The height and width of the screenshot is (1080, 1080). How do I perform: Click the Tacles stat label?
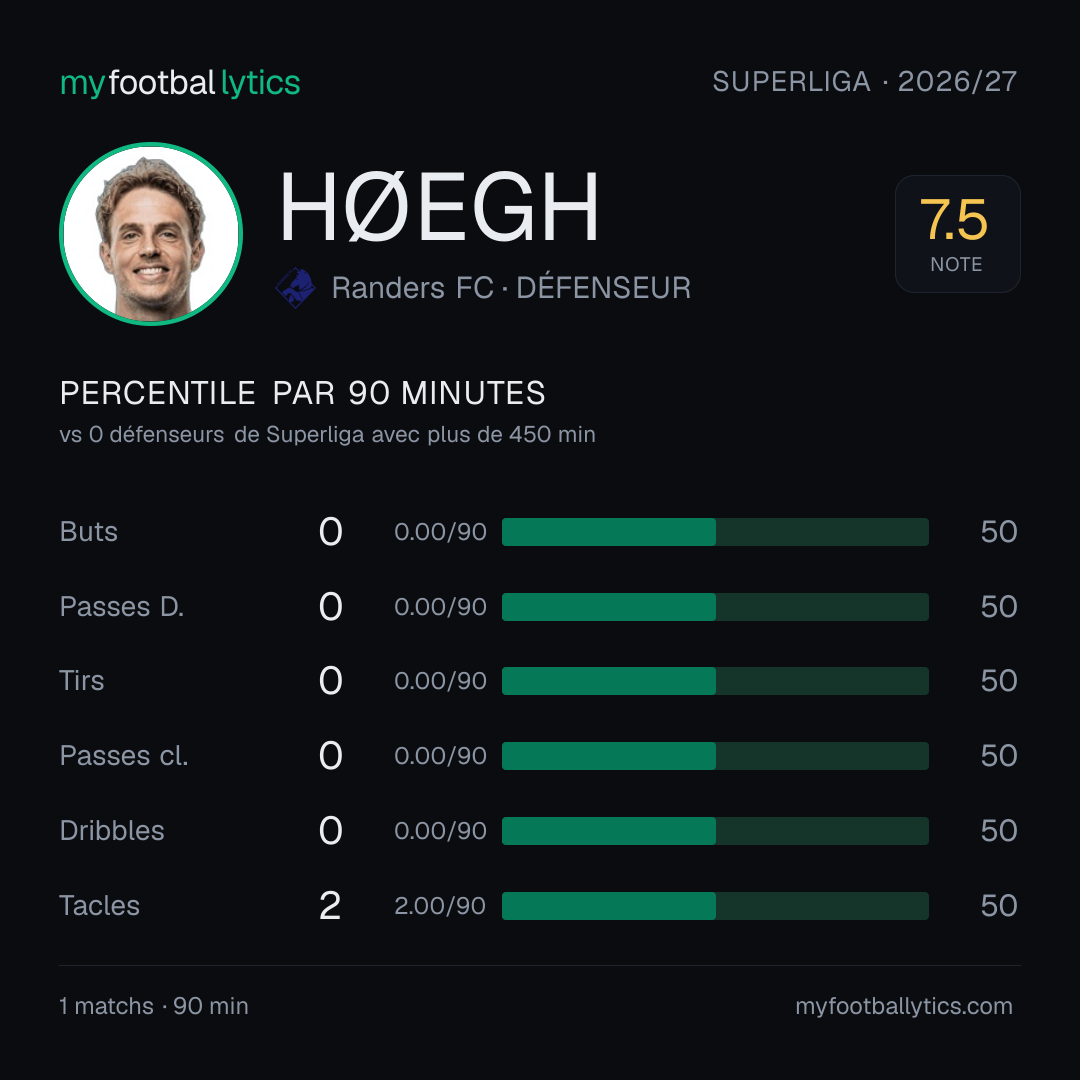[99, 906]
